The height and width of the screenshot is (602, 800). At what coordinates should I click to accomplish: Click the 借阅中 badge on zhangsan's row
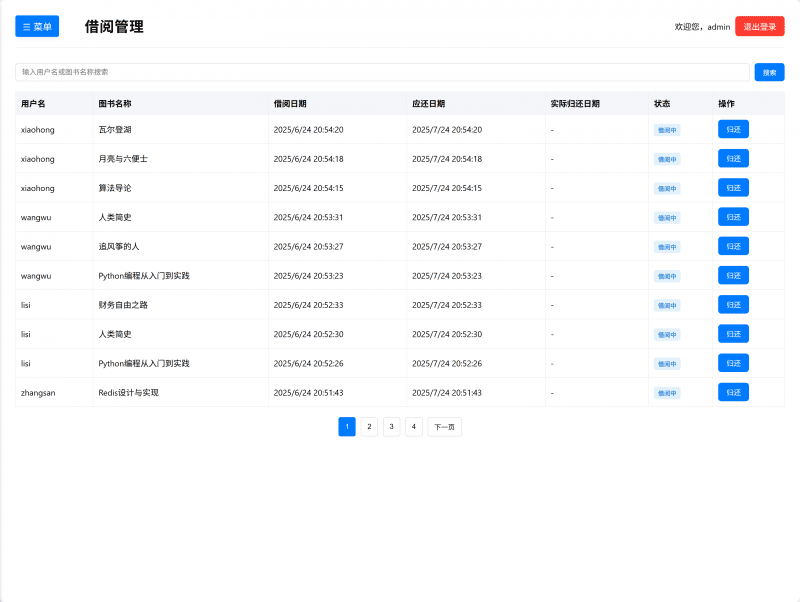[666, 392]
